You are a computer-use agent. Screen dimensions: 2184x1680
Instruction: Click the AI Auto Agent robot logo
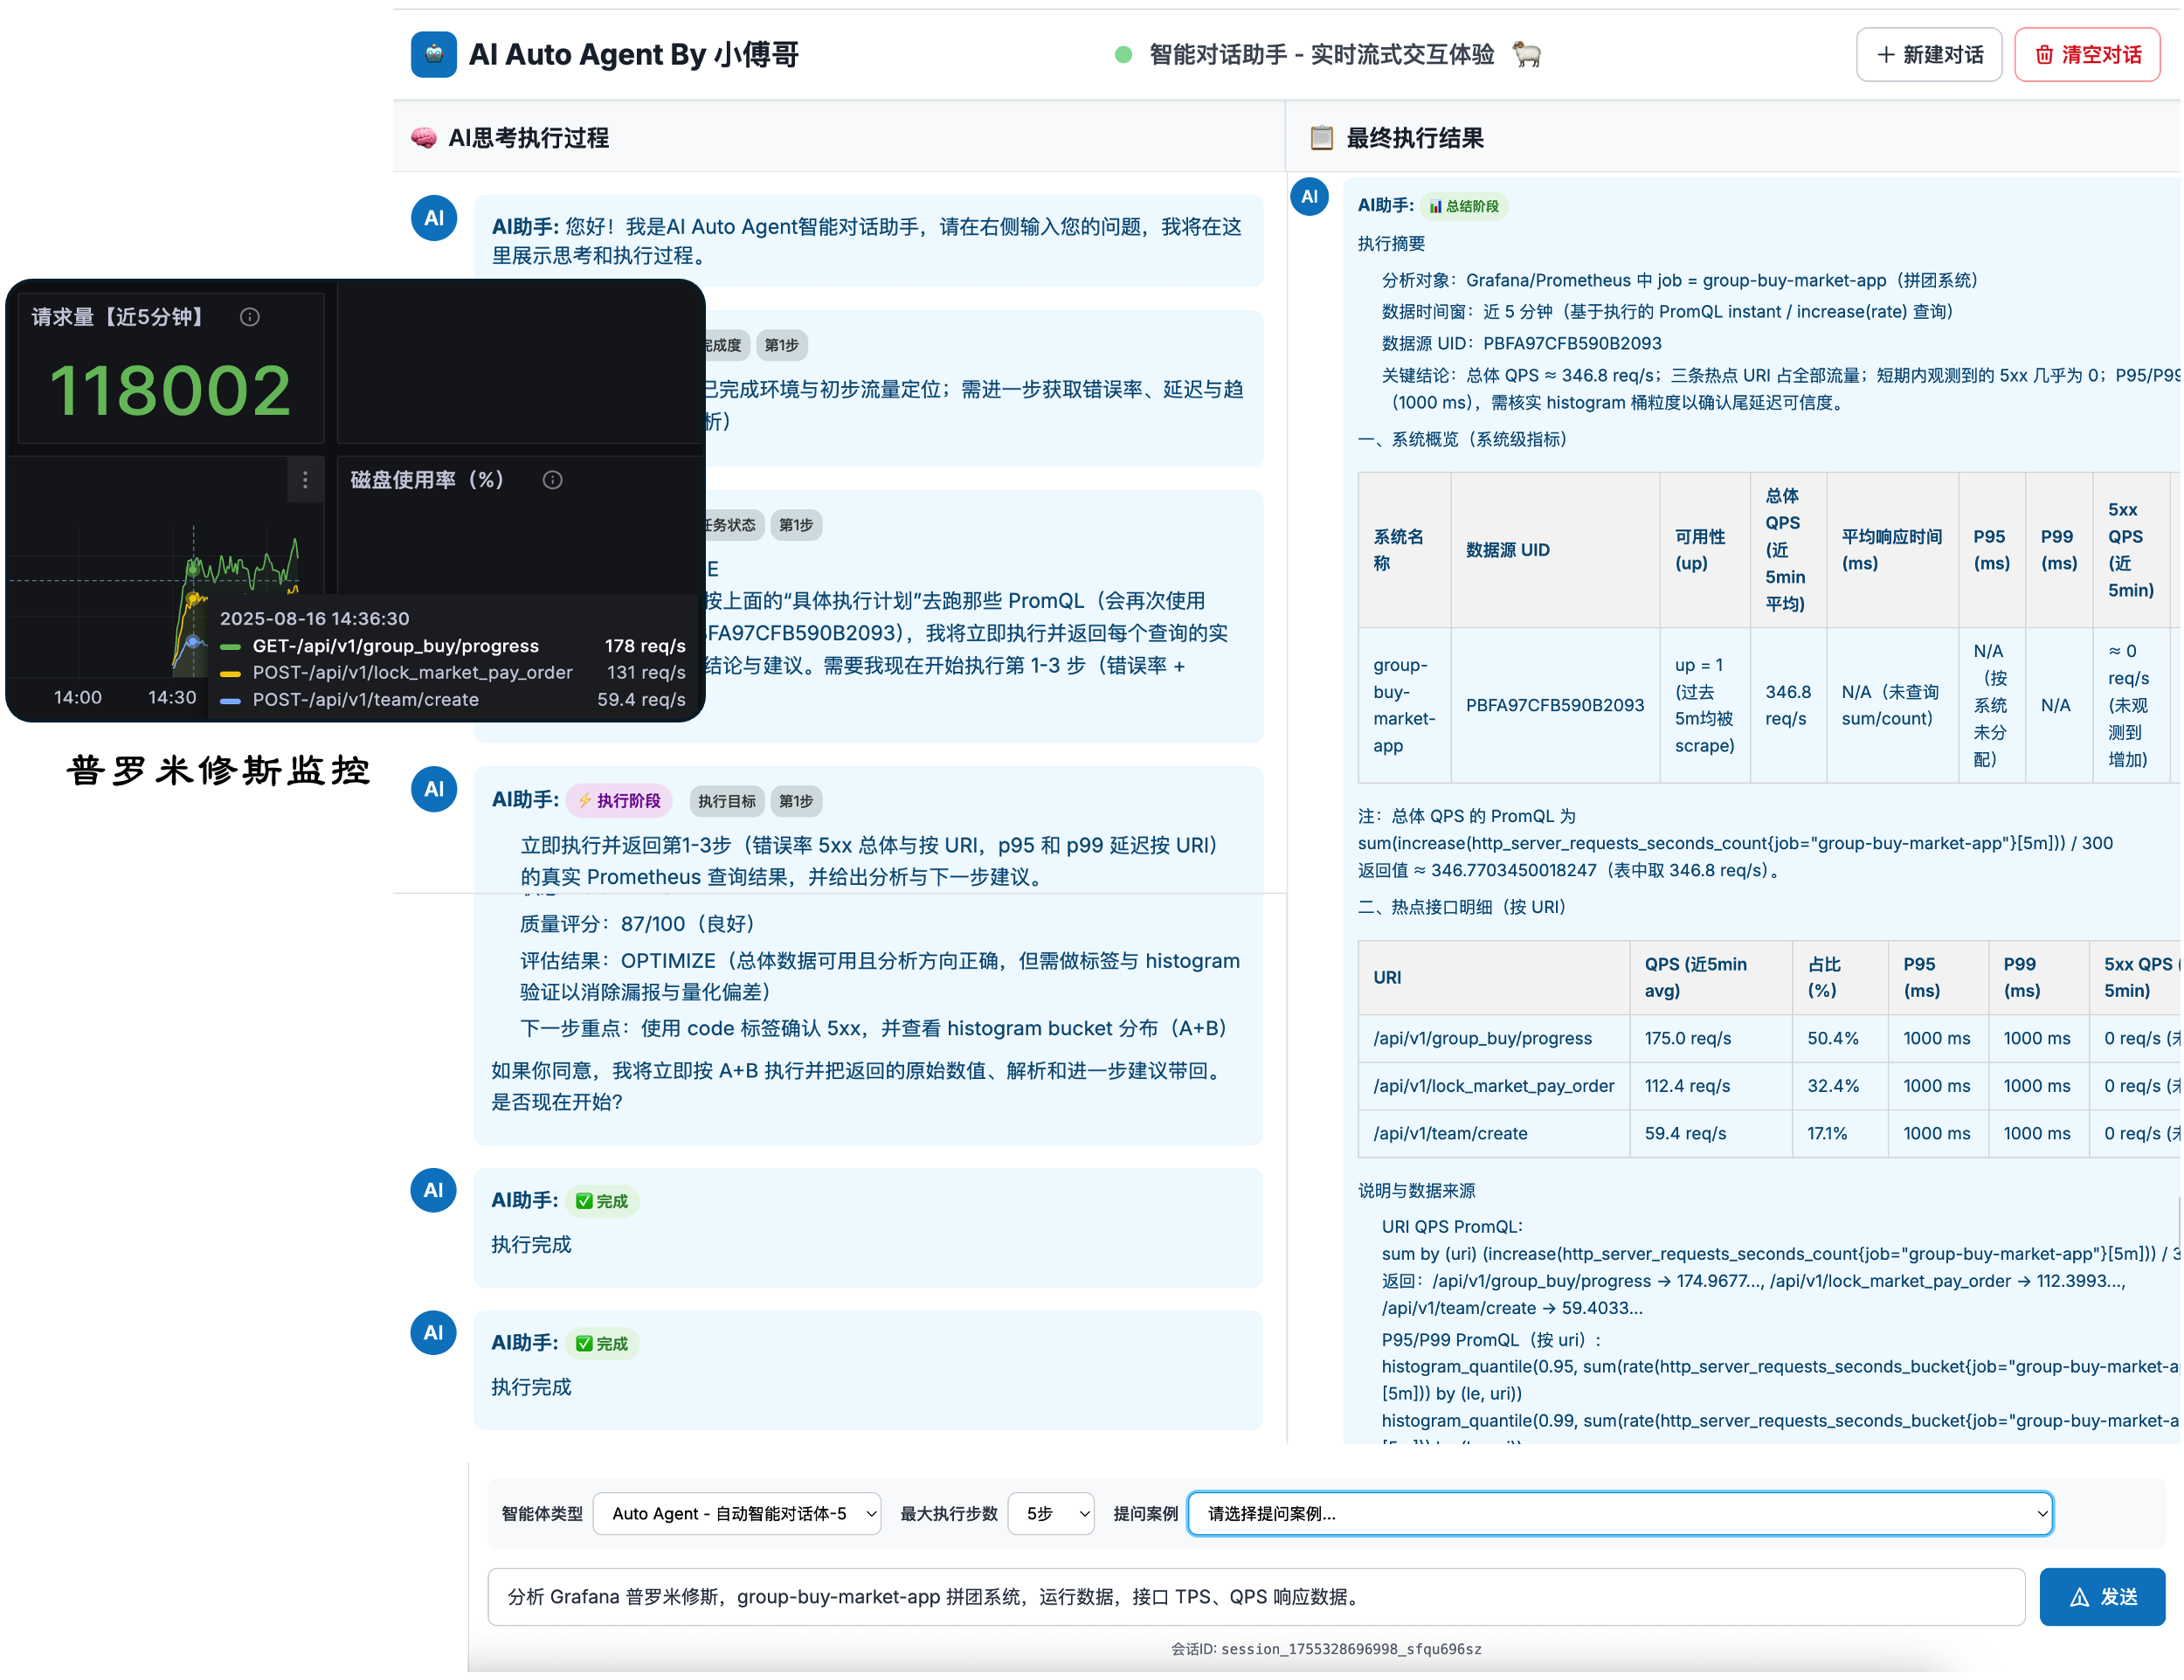point(434,54)
